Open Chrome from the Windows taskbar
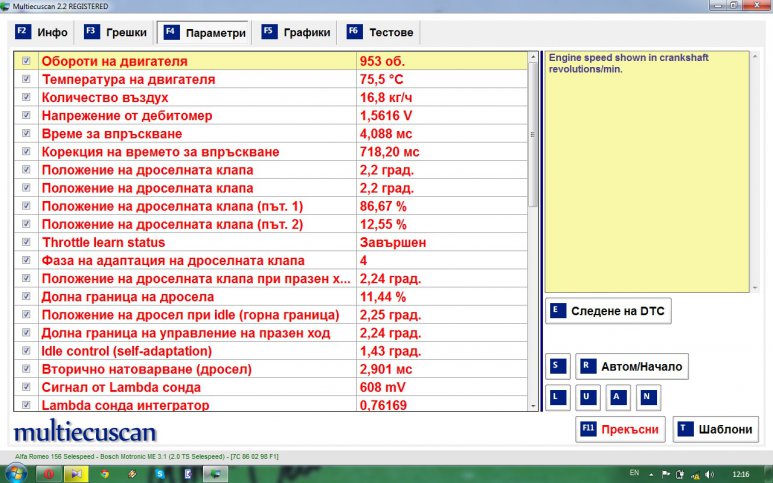 104,473
